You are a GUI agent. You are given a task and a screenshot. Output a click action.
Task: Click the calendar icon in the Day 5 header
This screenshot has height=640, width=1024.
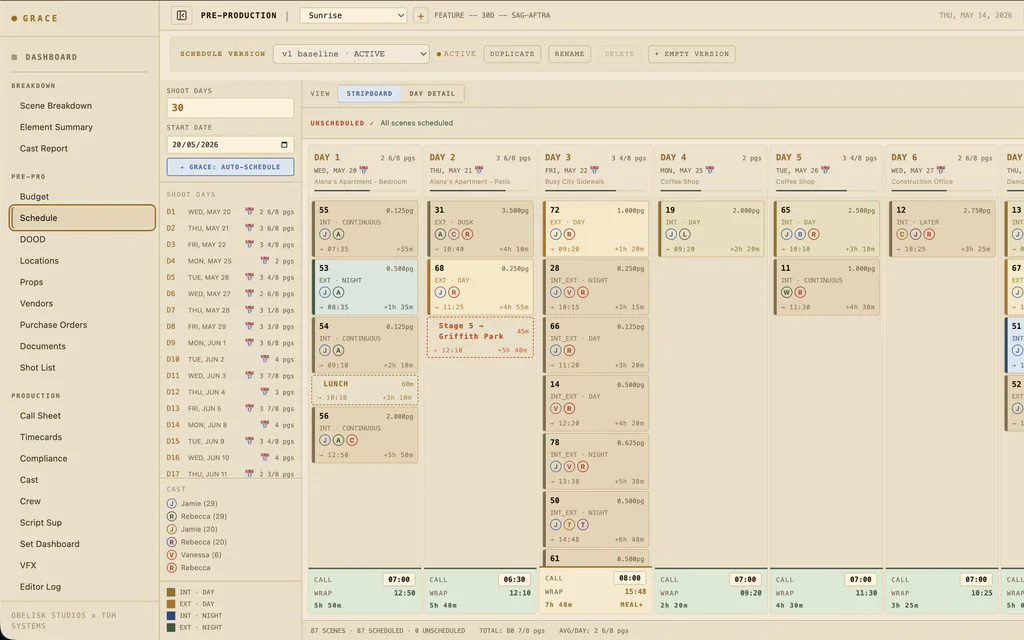pos(825,170)
